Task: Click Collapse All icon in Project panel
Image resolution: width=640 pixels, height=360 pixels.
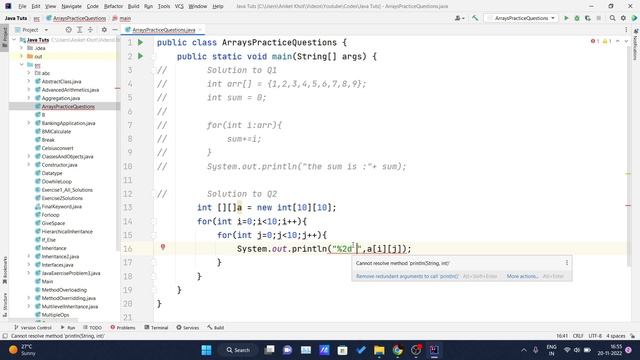Action: (x=90, y=30)
